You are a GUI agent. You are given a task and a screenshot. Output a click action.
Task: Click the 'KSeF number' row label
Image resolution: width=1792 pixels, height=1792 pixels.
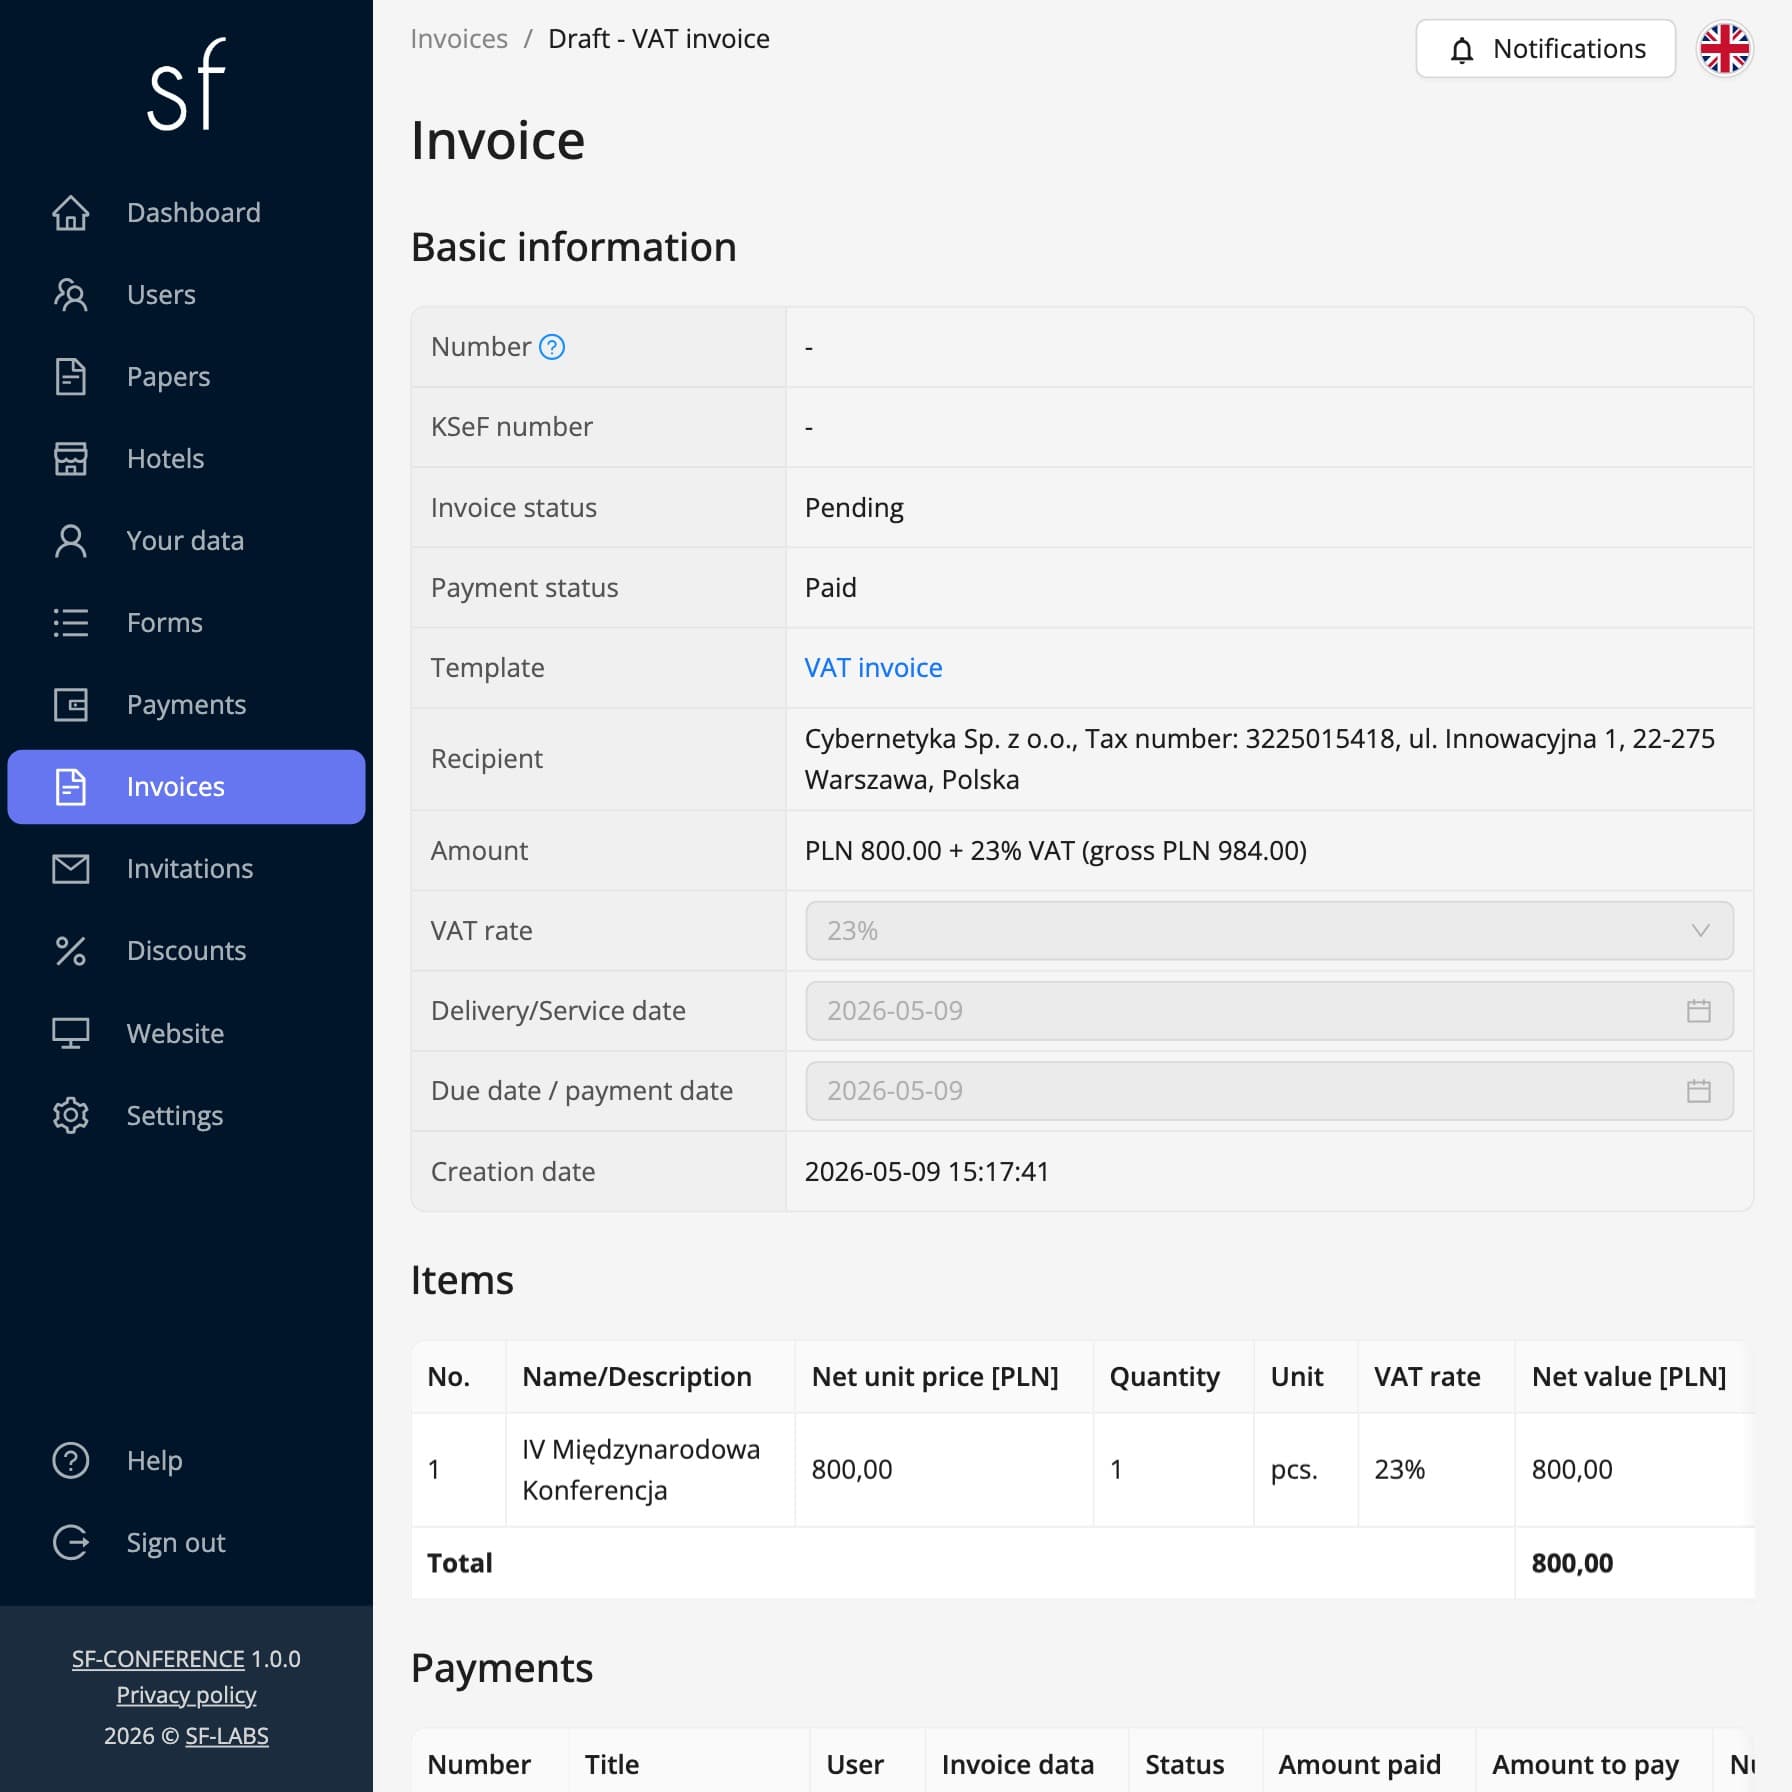[511, 427]
